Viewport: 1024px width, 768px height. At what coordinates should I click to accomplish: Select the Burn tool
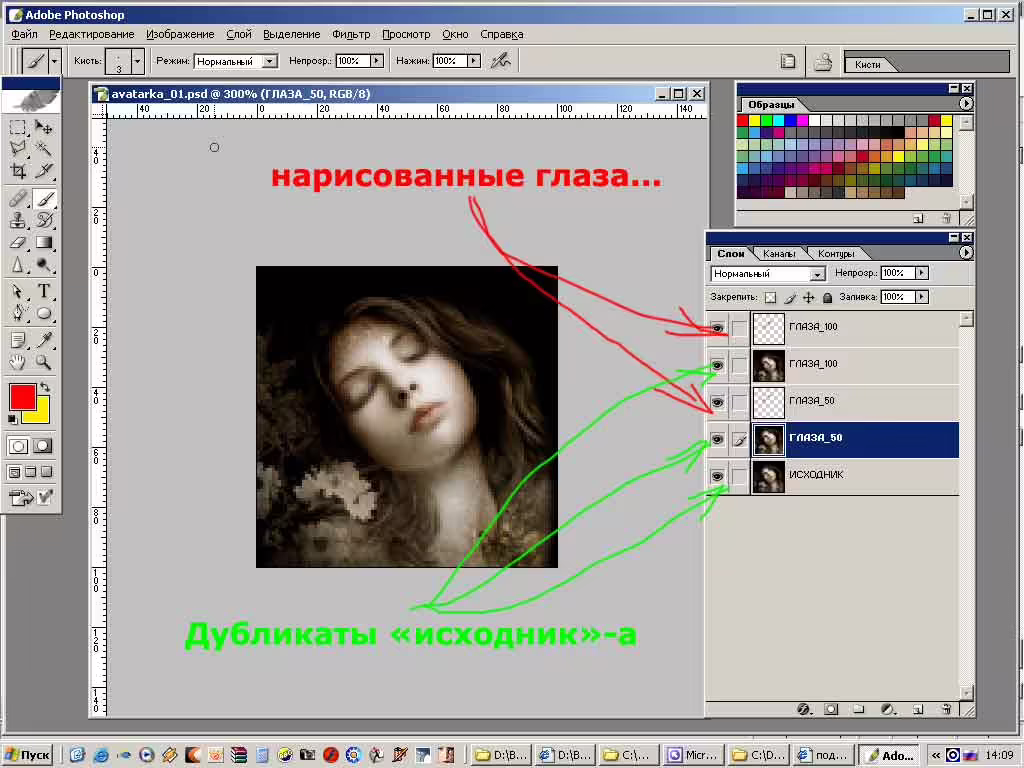pyautogui.click(x=44, y=264)
